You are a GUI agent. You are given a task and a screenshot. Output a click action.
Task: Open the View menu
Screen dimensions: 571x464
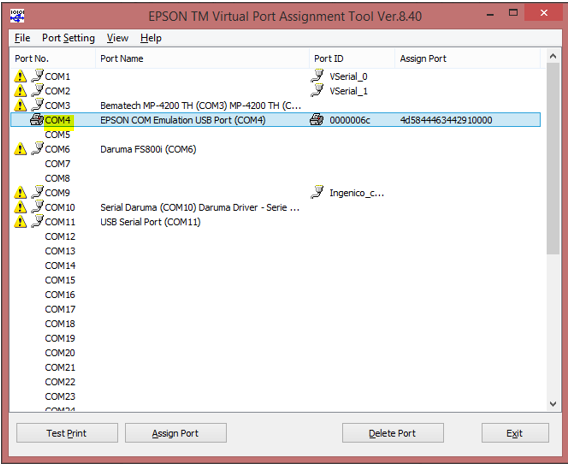tap(117, 38)
